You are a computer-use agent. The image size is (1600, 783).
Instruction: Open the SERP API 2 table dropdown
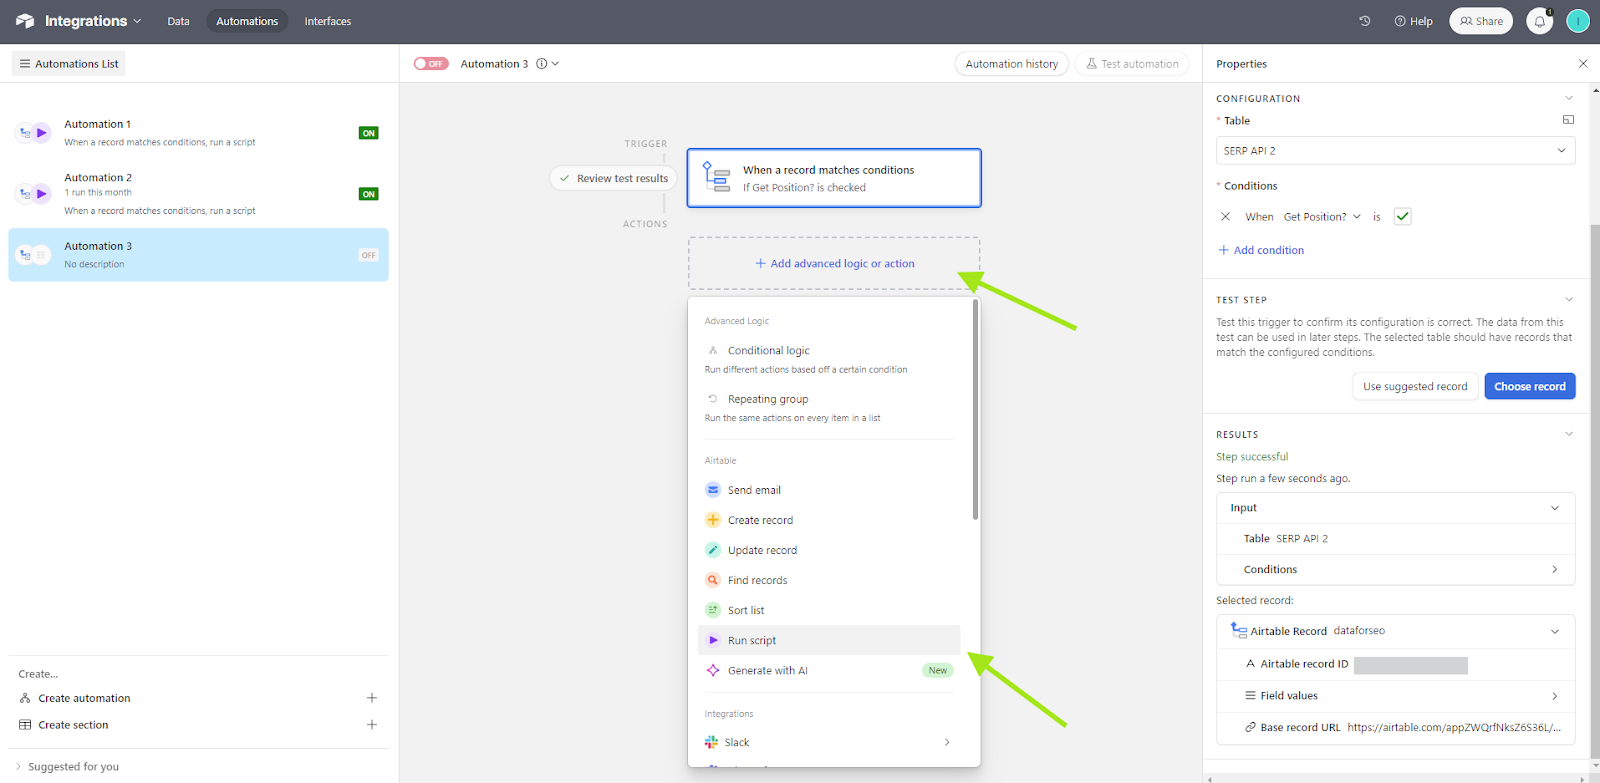(x=1396, y=151)
